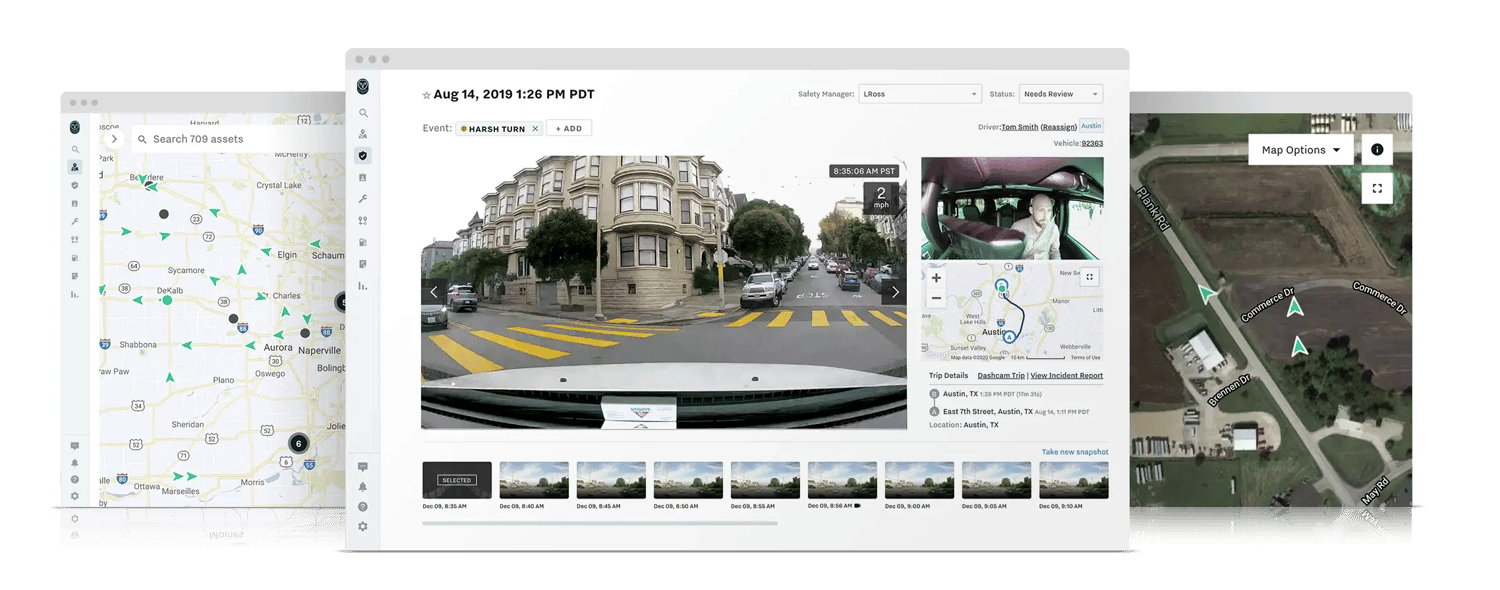
Task: Select the Dec 09, 8:50 AM snapshot
Action: (x=688, y=480)
